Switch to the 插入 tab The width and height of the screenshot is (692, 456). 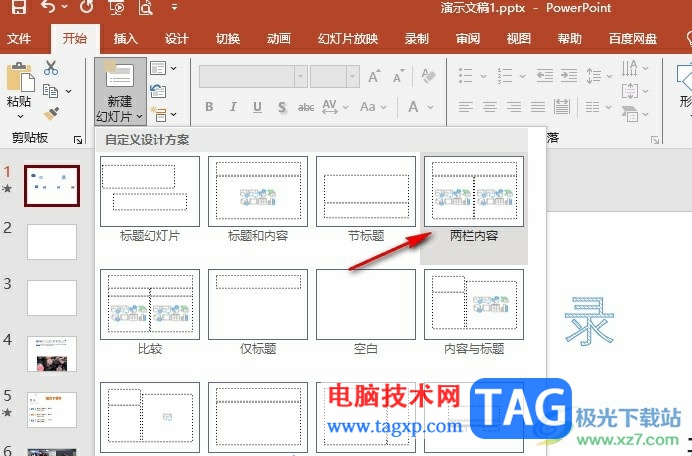[x=125, y=39]
